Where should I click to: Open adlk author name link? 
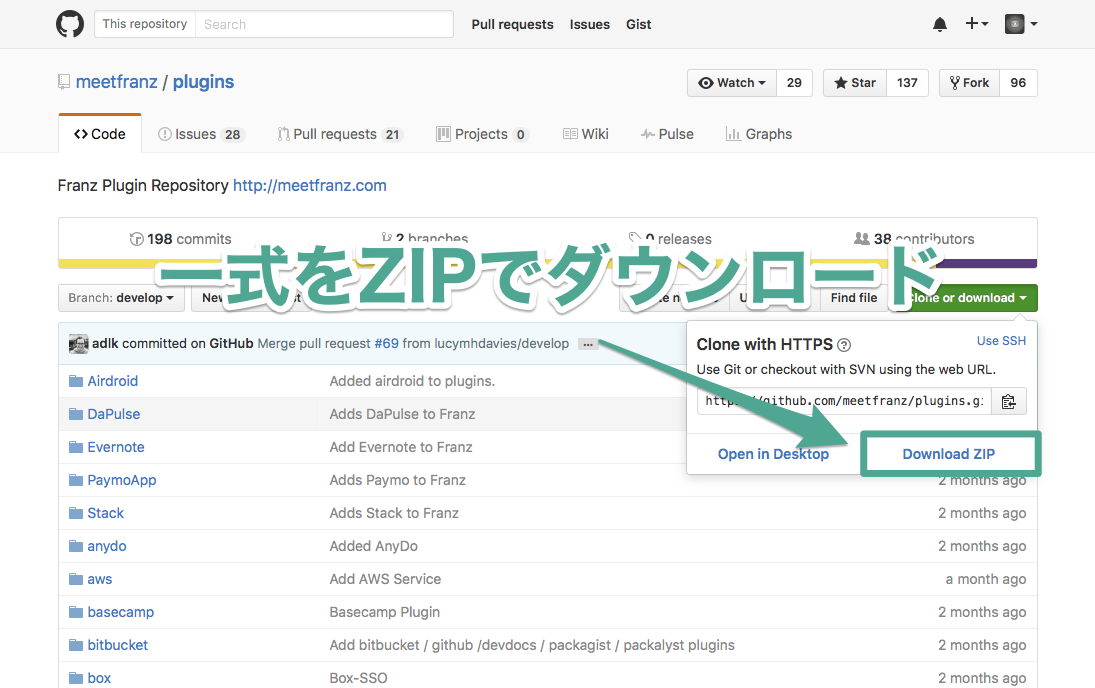point(105,344)
